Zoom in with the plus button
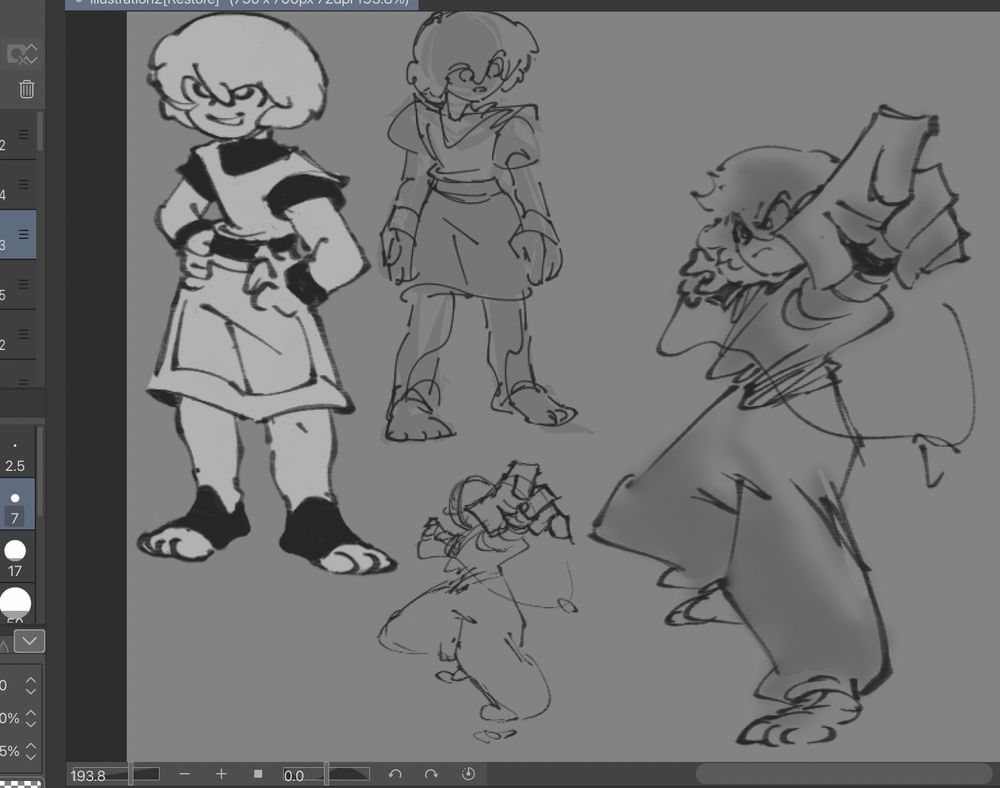 click(221, 774)
